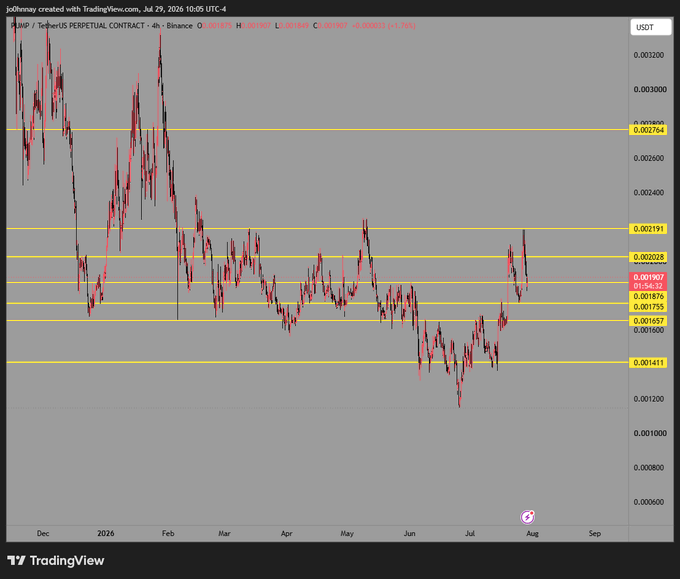Click the red current price label 0.001907
Image resolution: width=680 pixels, height=579 pixels.
click(648, 277)
